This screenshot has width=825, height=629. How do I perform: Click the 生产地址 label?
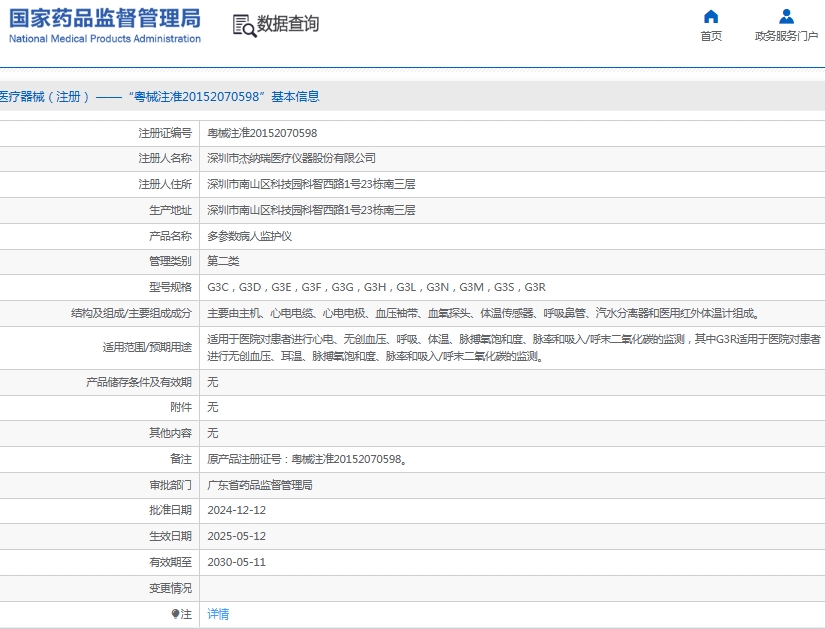pyautogui.click(x=170, y=211)
